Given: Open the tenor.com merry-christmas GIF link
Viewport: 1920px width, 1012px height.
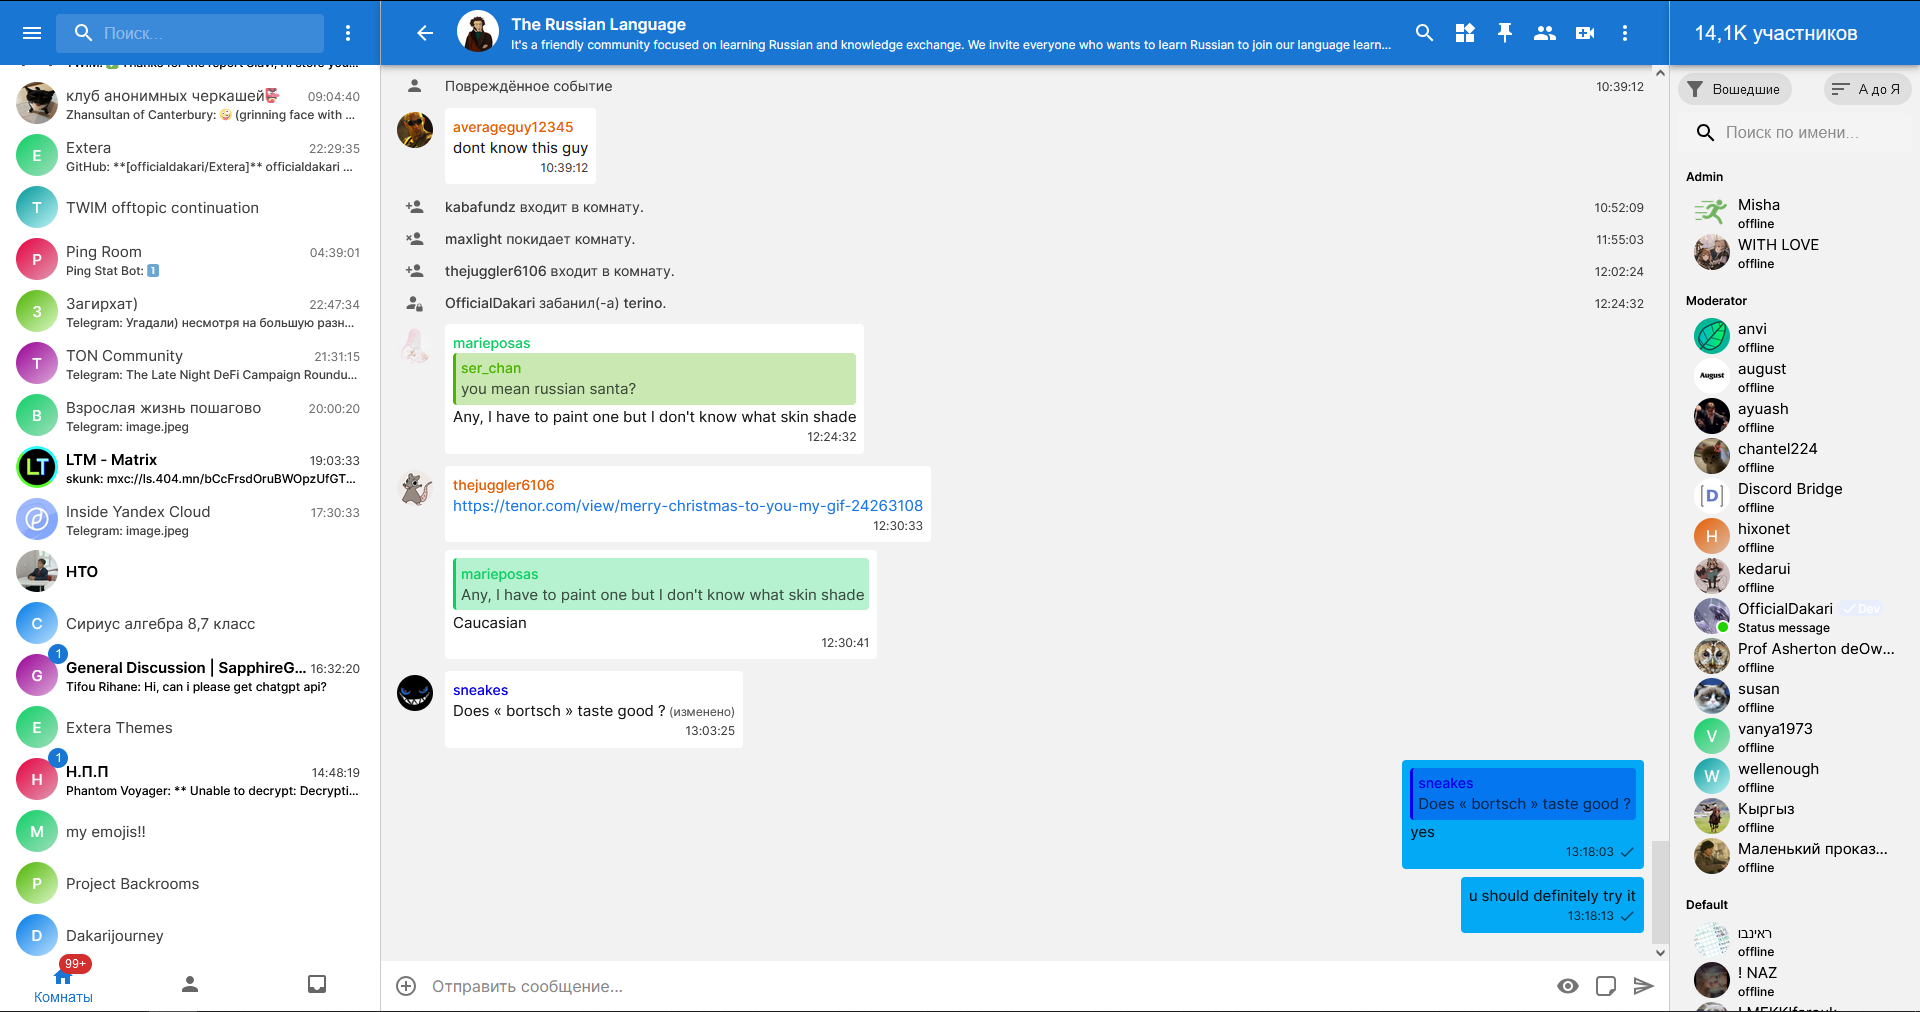Looking at the screenshot, I should [687, 506].
